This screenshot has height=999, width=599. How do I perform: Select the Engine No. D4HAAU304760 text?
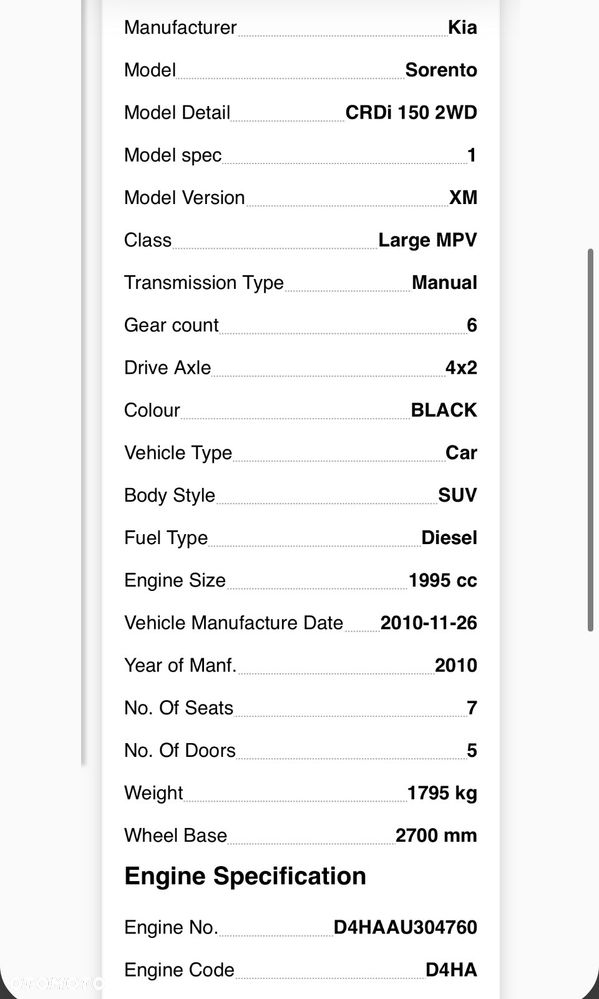tap(405, 927)
